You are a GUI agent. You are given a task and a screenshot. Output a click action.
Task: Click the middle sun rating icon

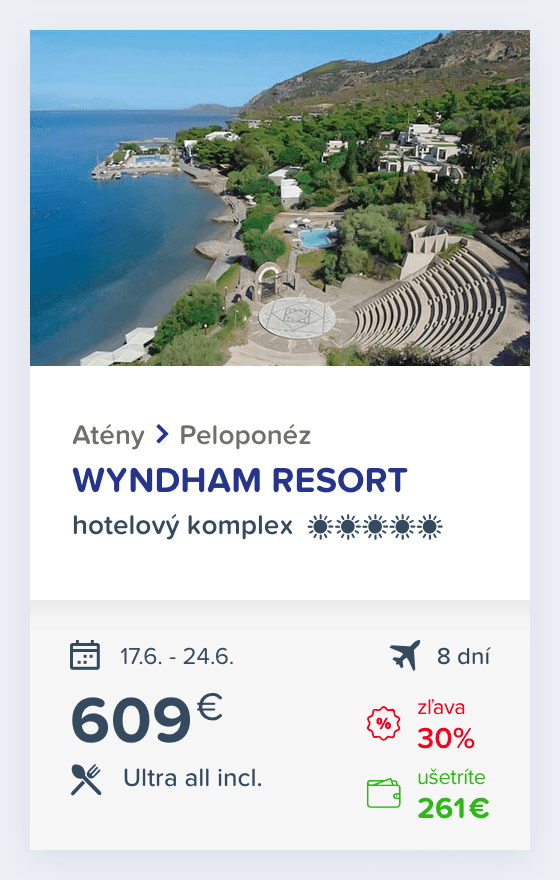coord(375,527)
